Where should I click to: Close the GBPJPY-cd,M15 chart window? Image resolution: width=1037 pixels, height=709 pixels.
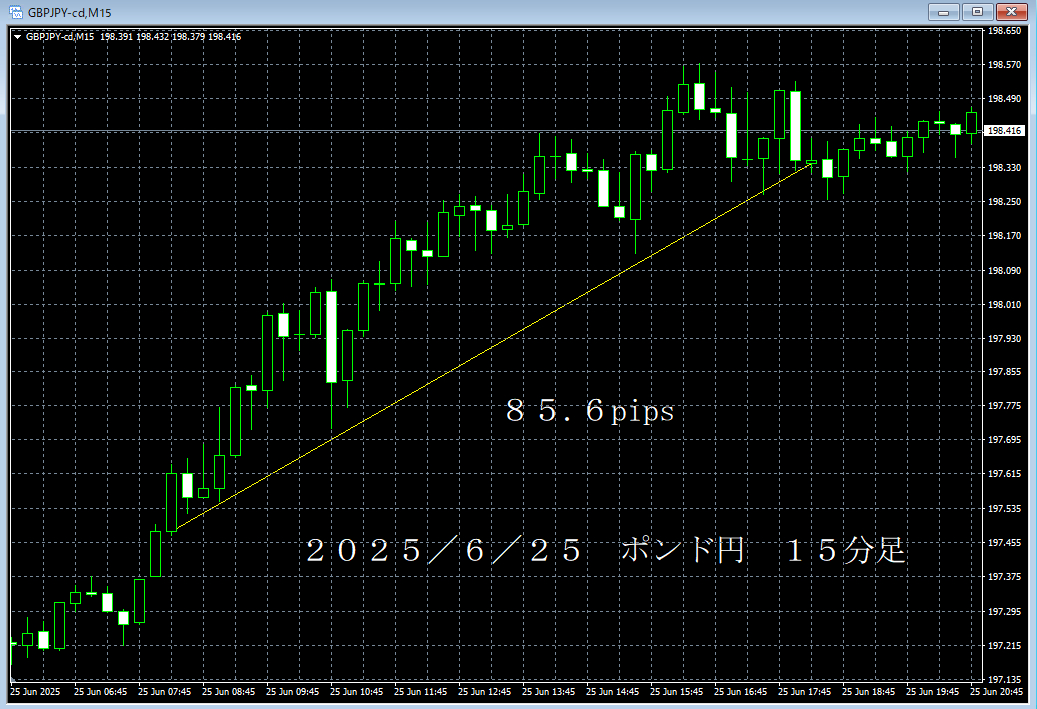(x=1011, y=12)
